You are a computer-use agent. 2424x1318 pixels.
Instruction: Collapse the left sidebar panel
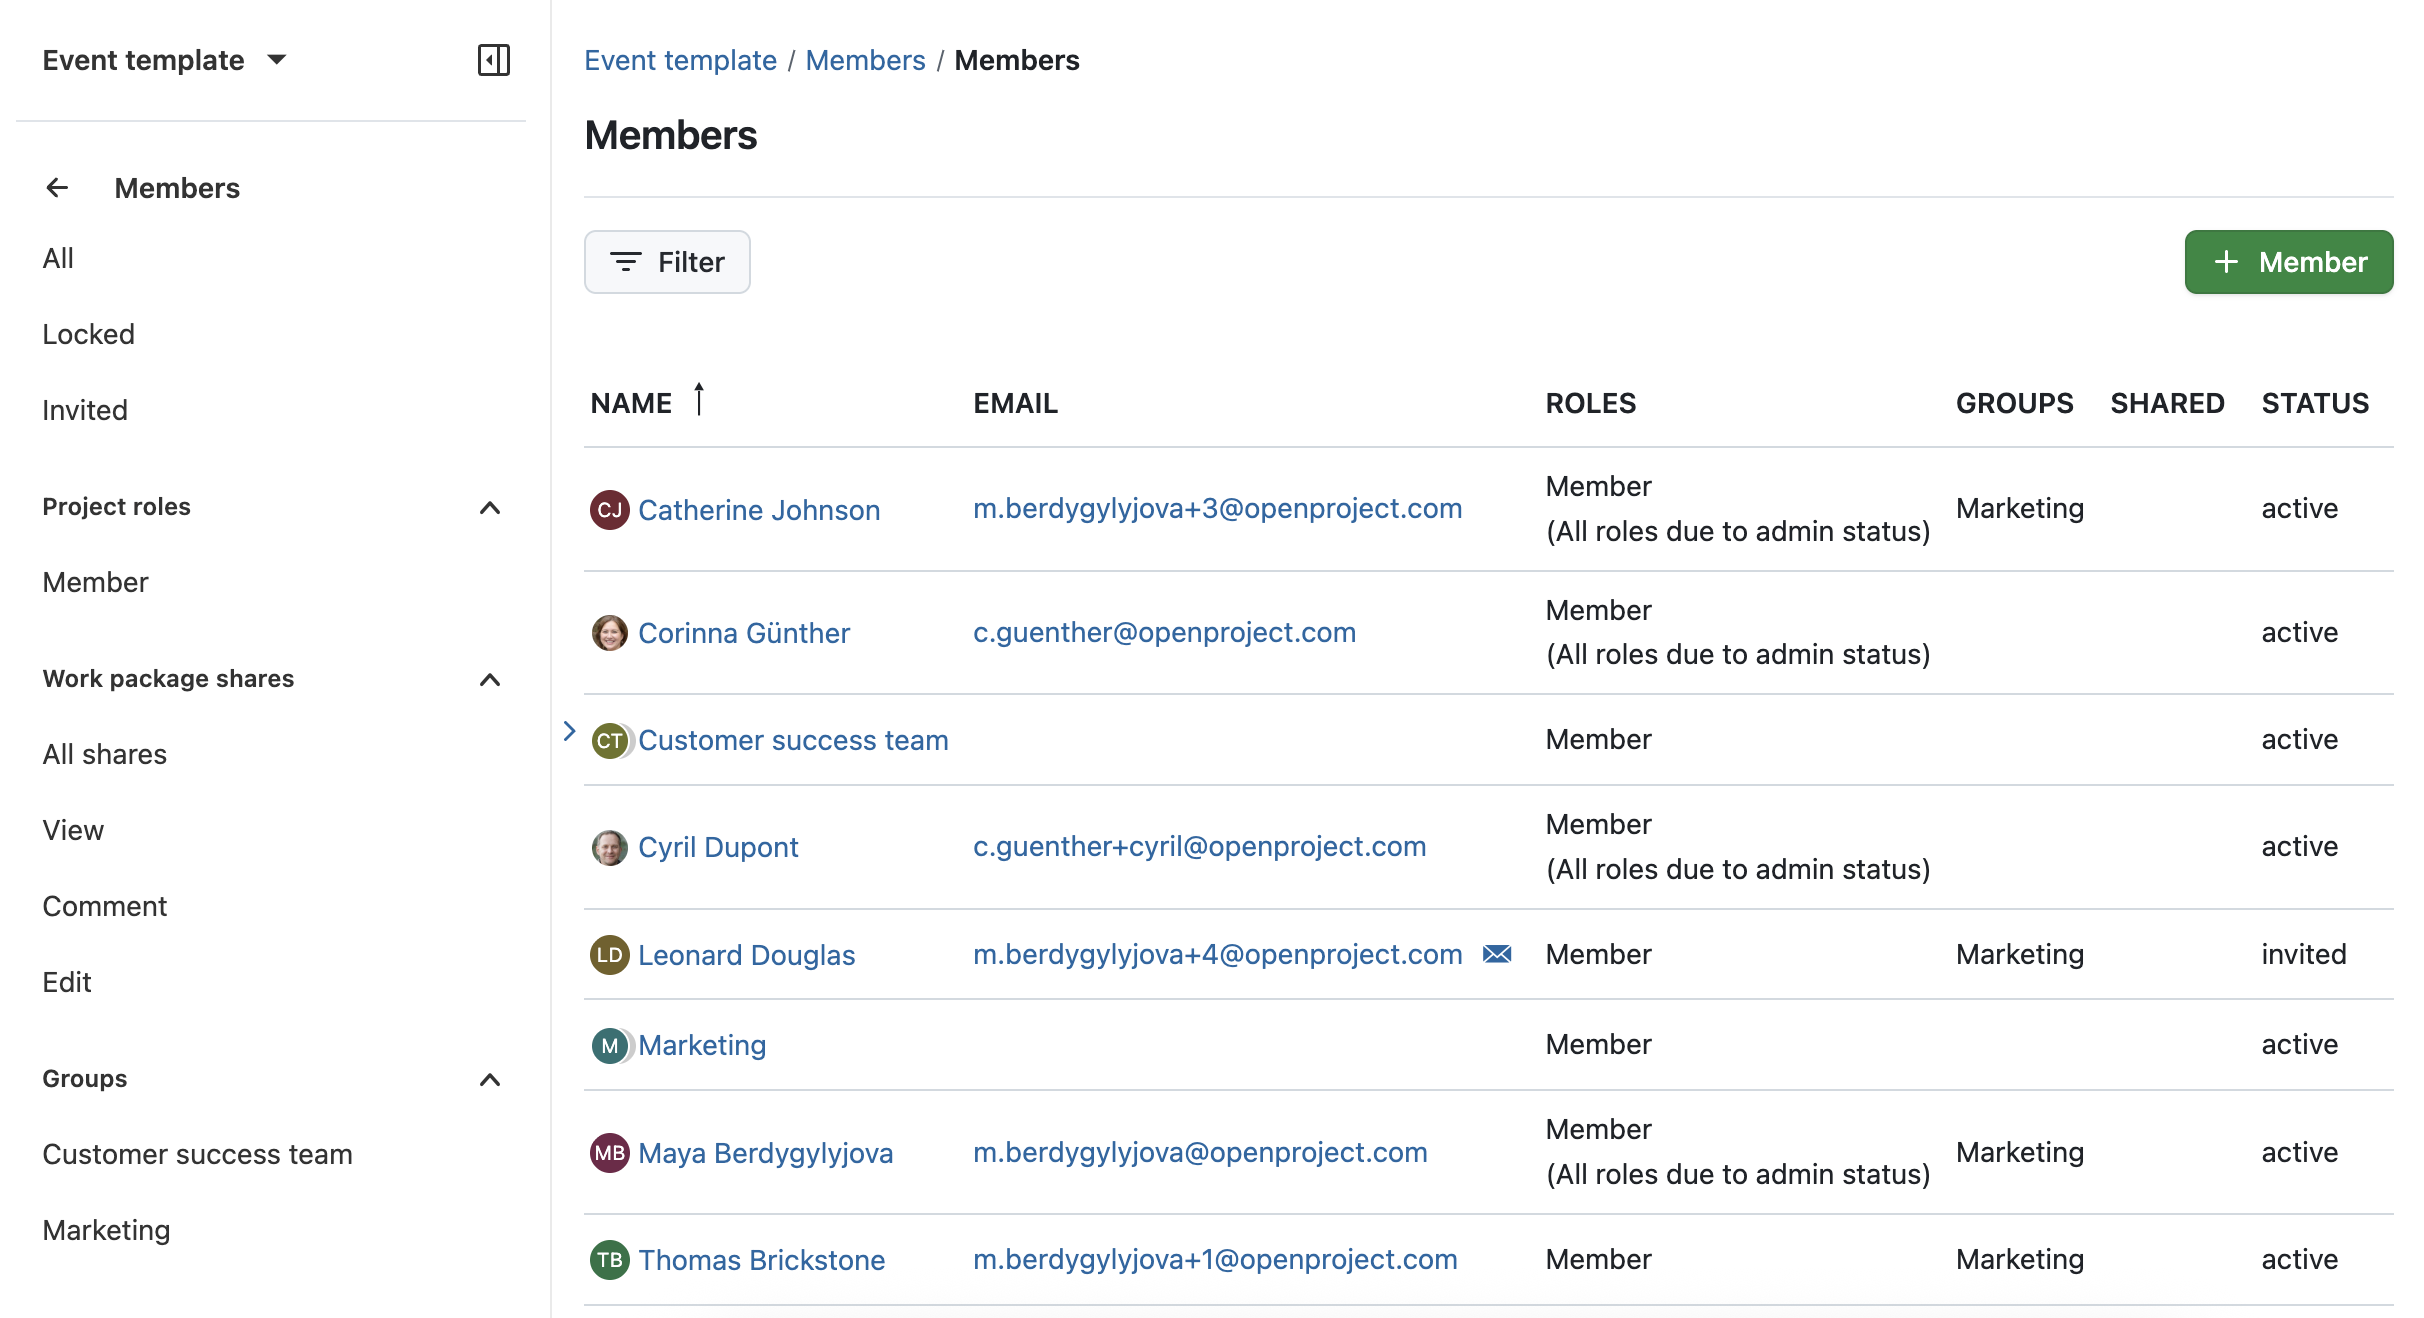tap(494, 60)
